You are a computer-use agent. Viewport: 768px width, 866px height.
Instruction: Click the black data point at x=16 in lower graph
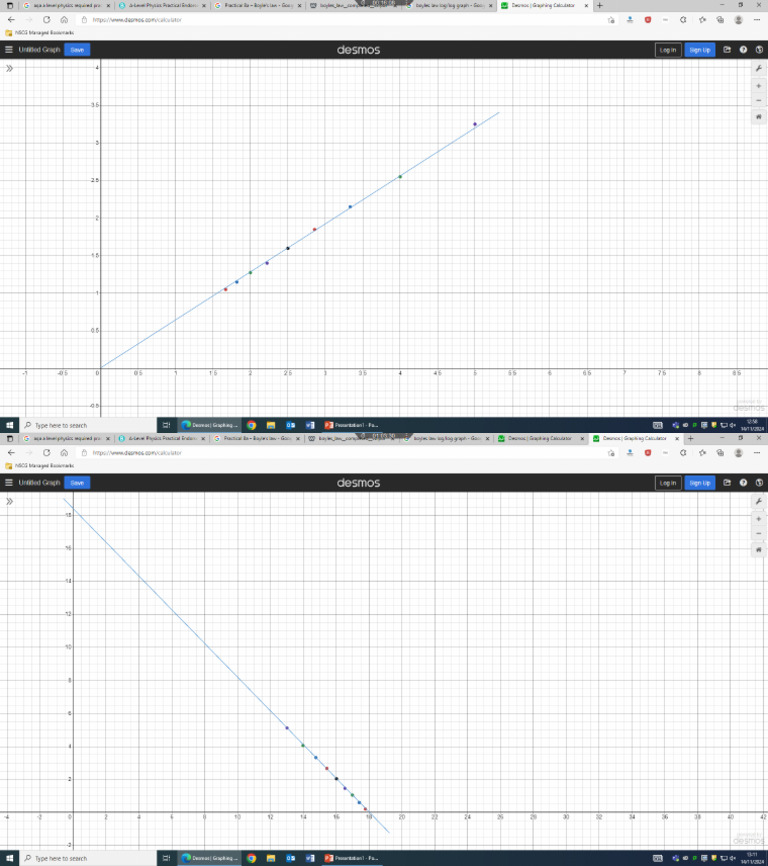click(336, 779)
